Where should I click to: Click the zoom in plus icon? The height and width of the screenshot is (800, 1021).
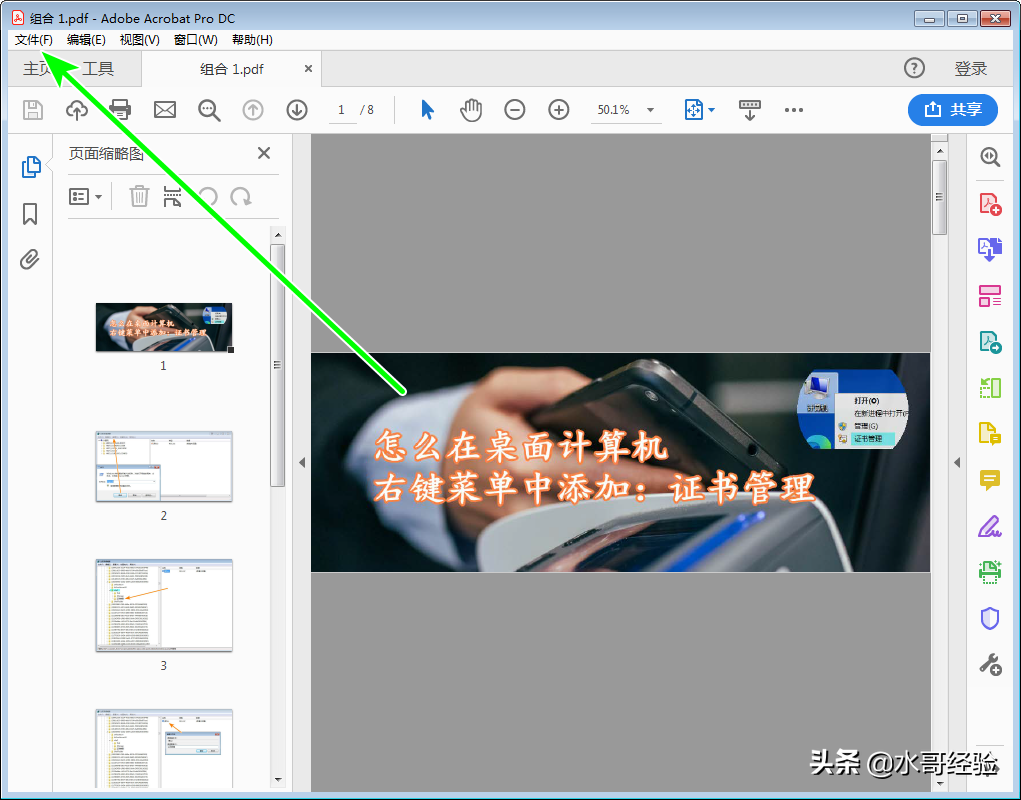tap(559, 110)
